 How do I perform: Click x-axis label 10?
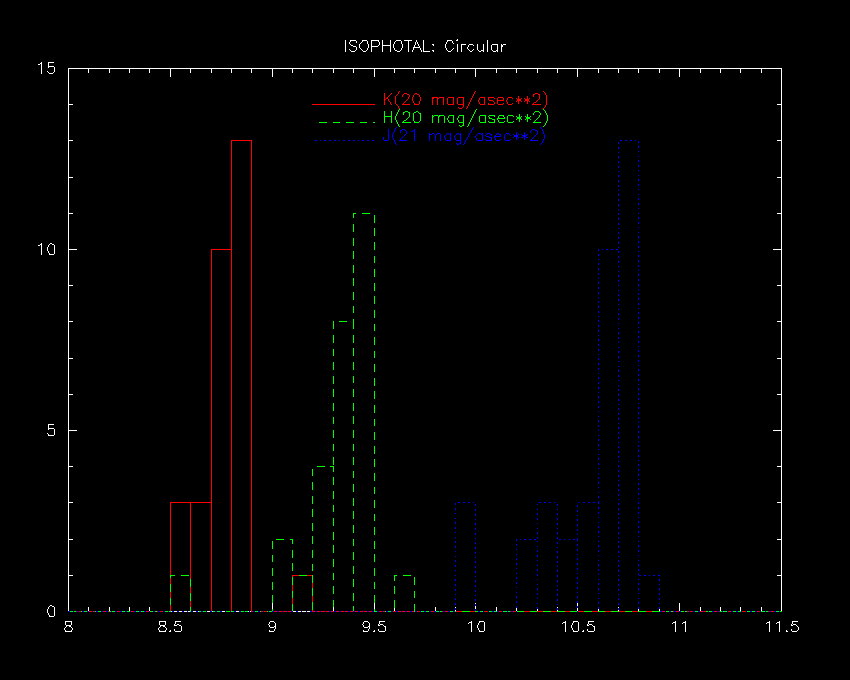(476, 627)
